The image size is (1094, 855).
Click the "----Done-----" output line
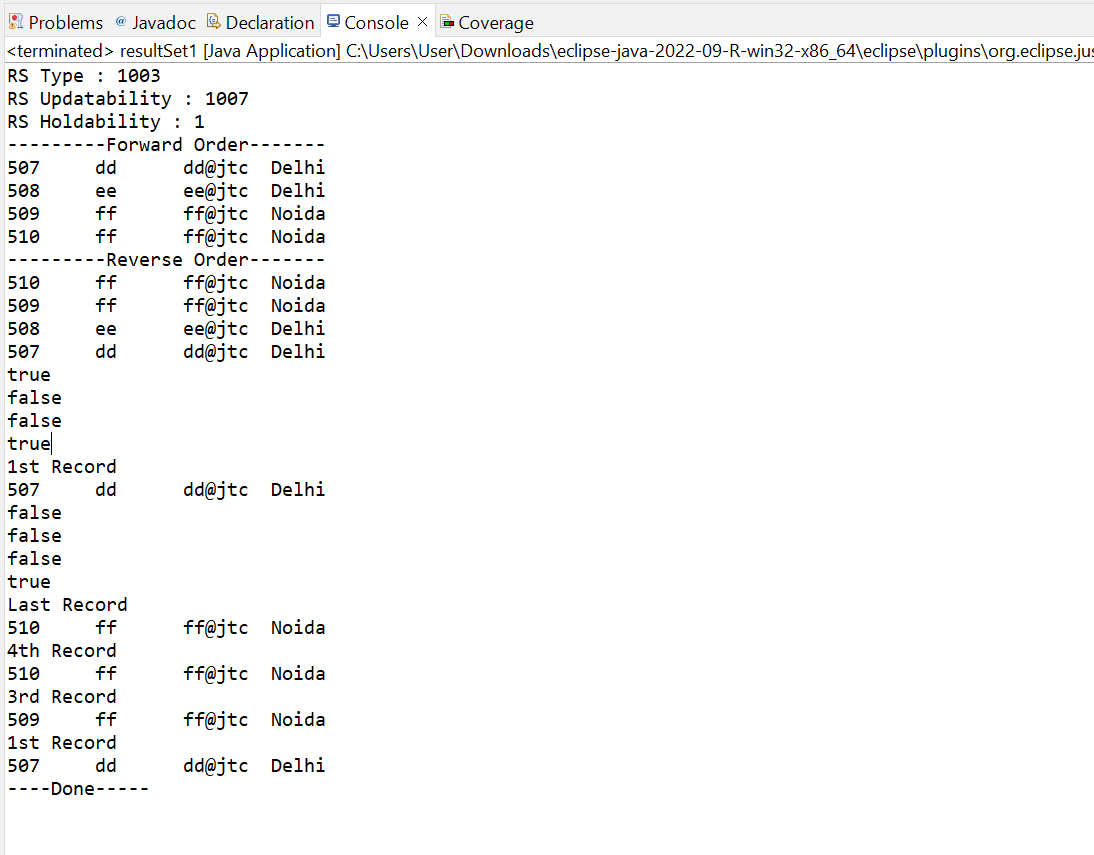click(78, 788)
